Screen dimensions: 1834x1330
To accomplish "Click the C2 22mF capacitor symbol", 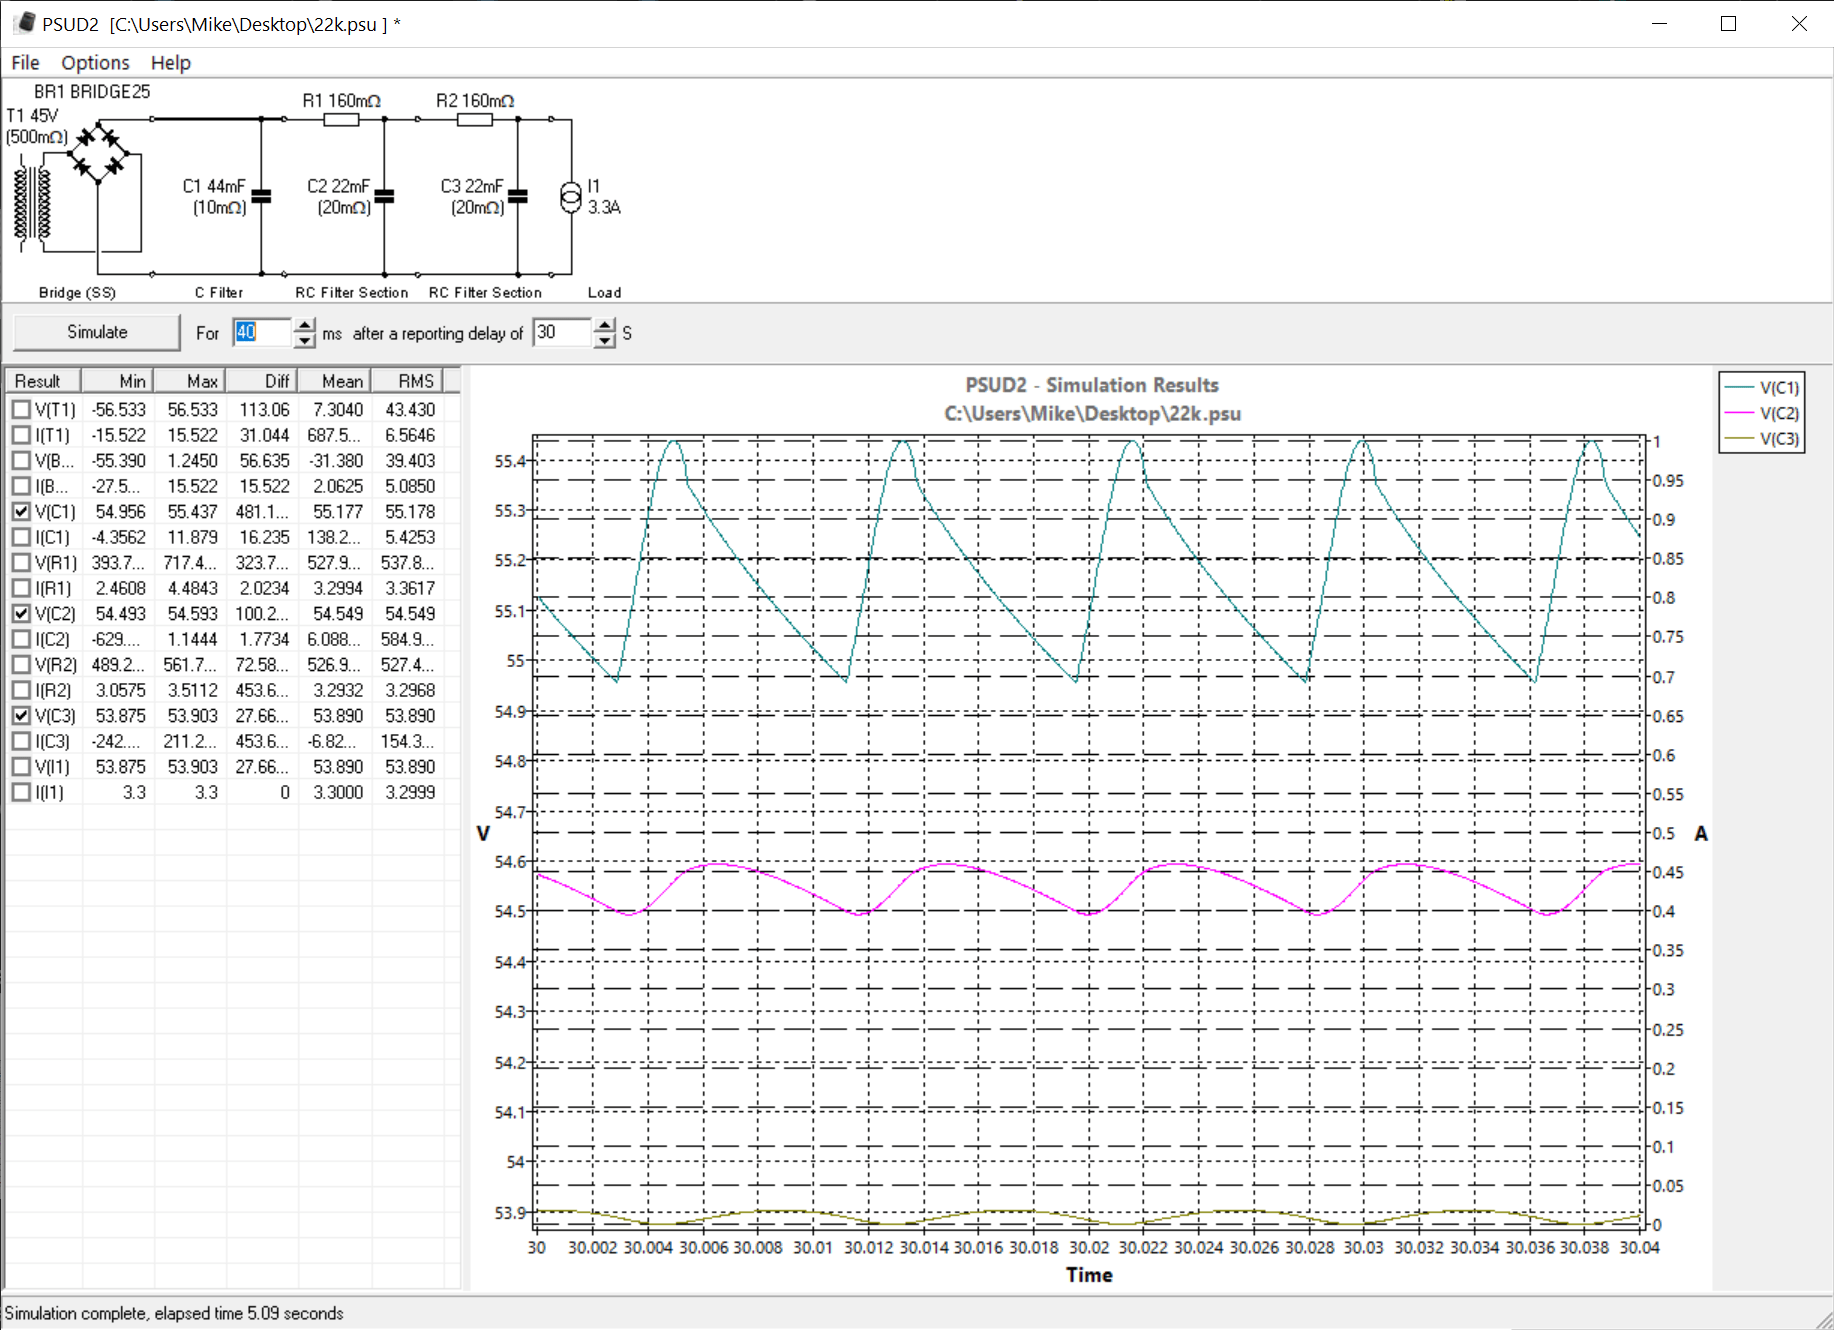I will pyautogui.click(x=385, y=197).
